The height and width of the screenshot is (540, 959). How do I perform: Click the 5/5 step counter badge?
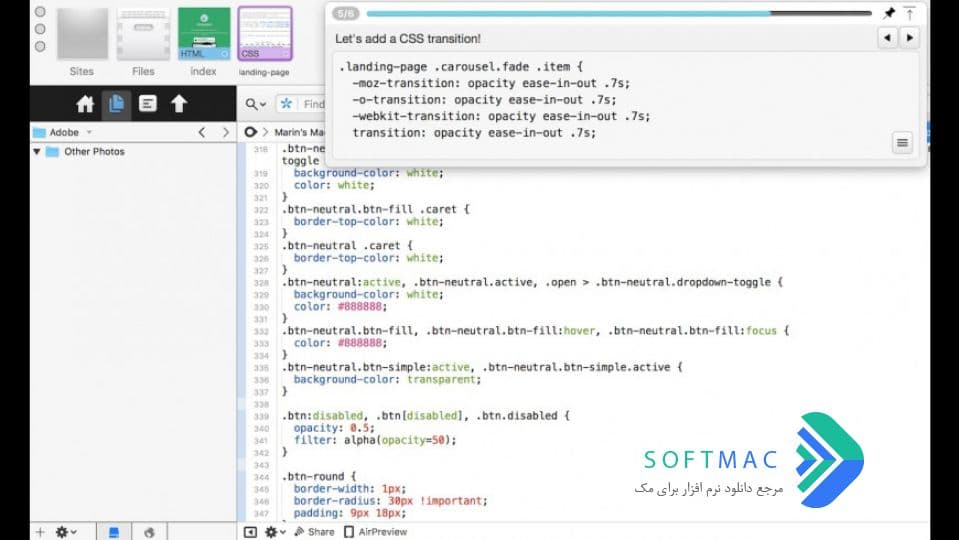tap(346, 13)
